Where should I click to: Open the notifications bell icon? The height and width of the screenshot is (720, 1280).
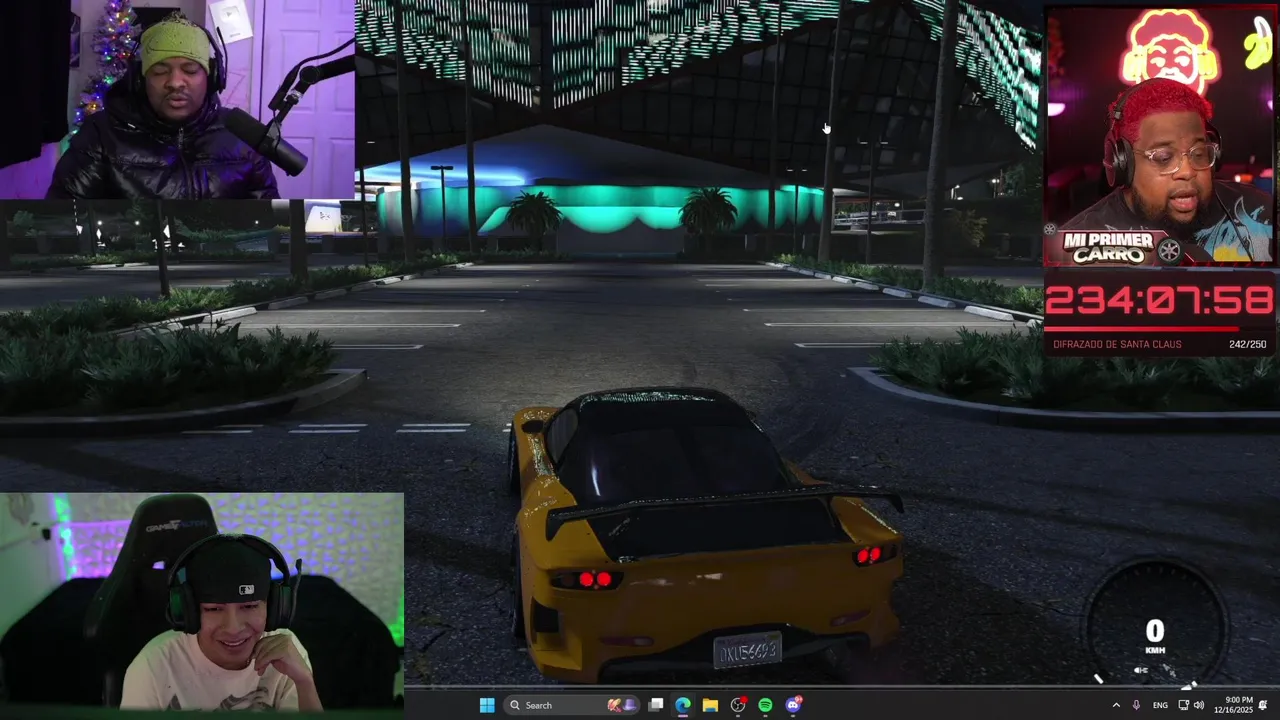pos(1264,705)
